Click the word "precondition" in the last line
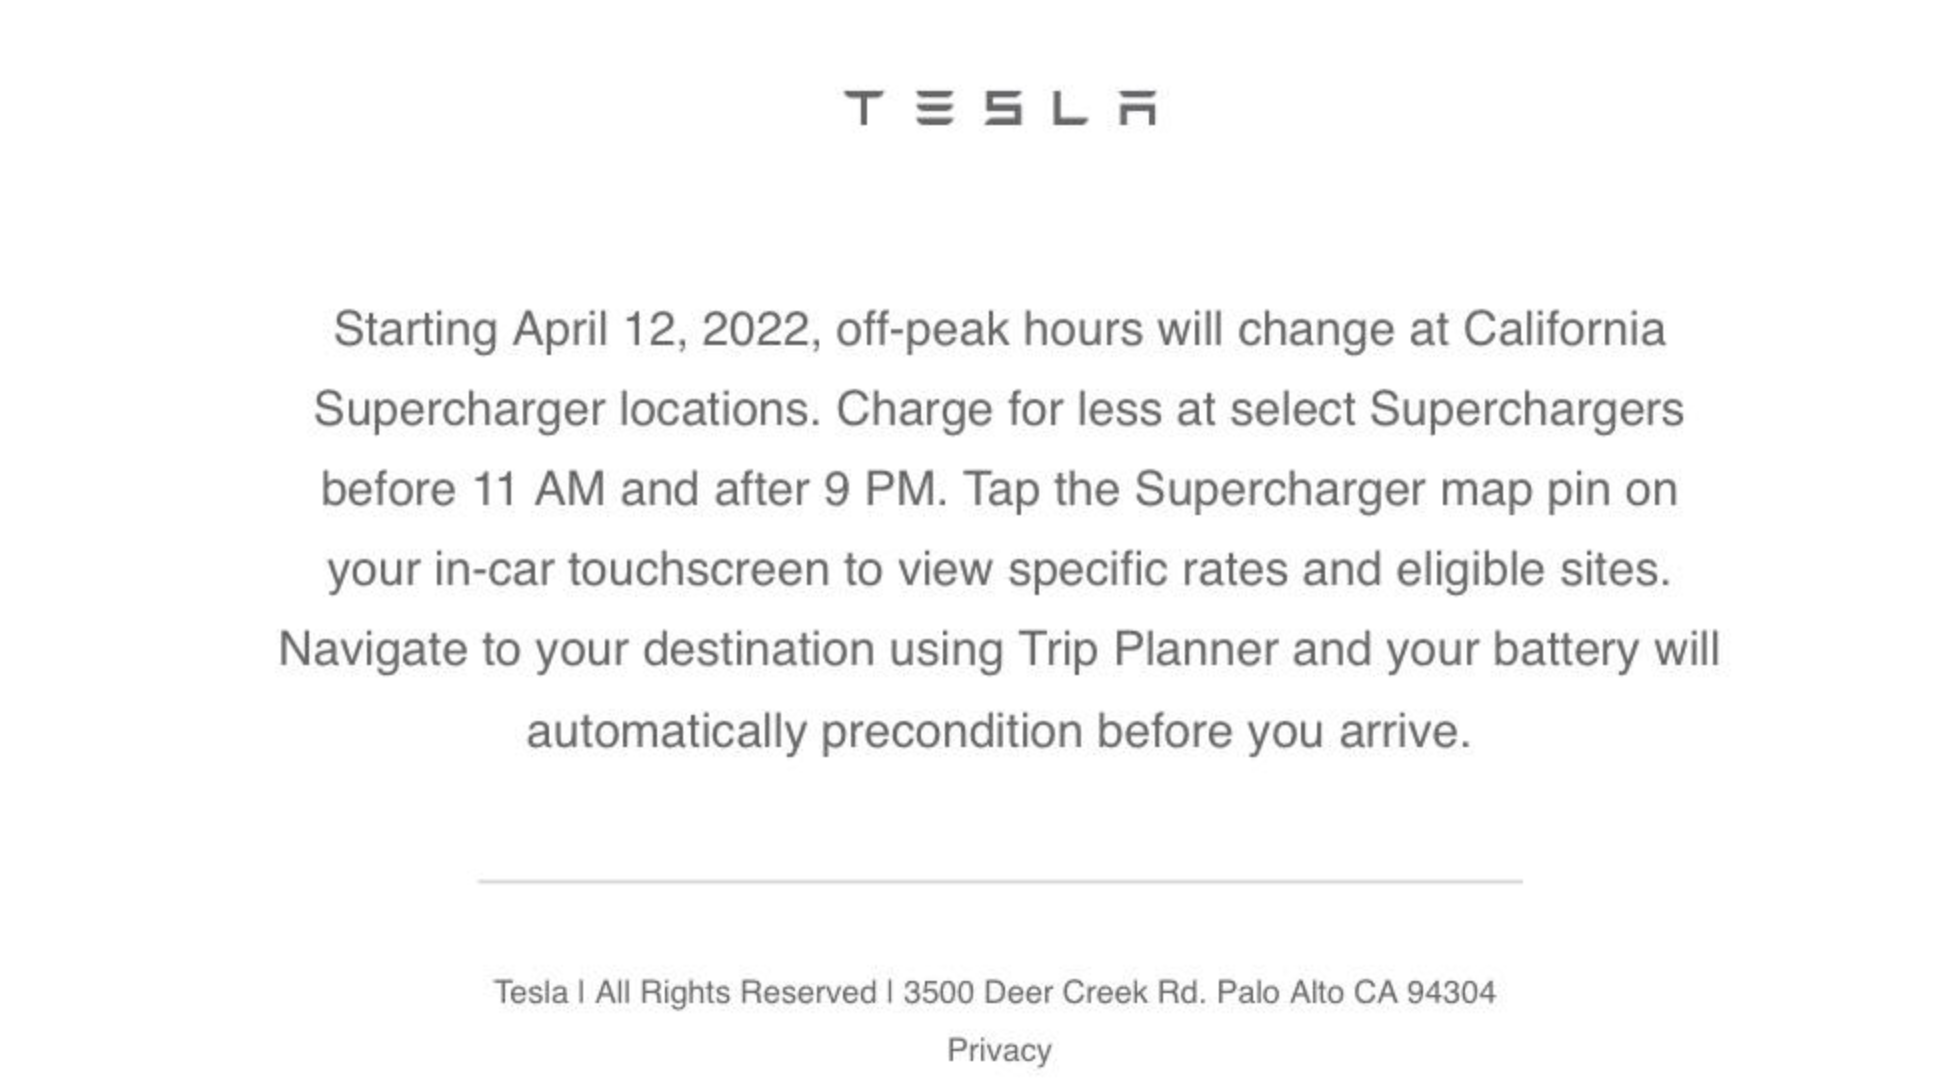This screenshot has height=1086, width=1952. click(951, 731)
